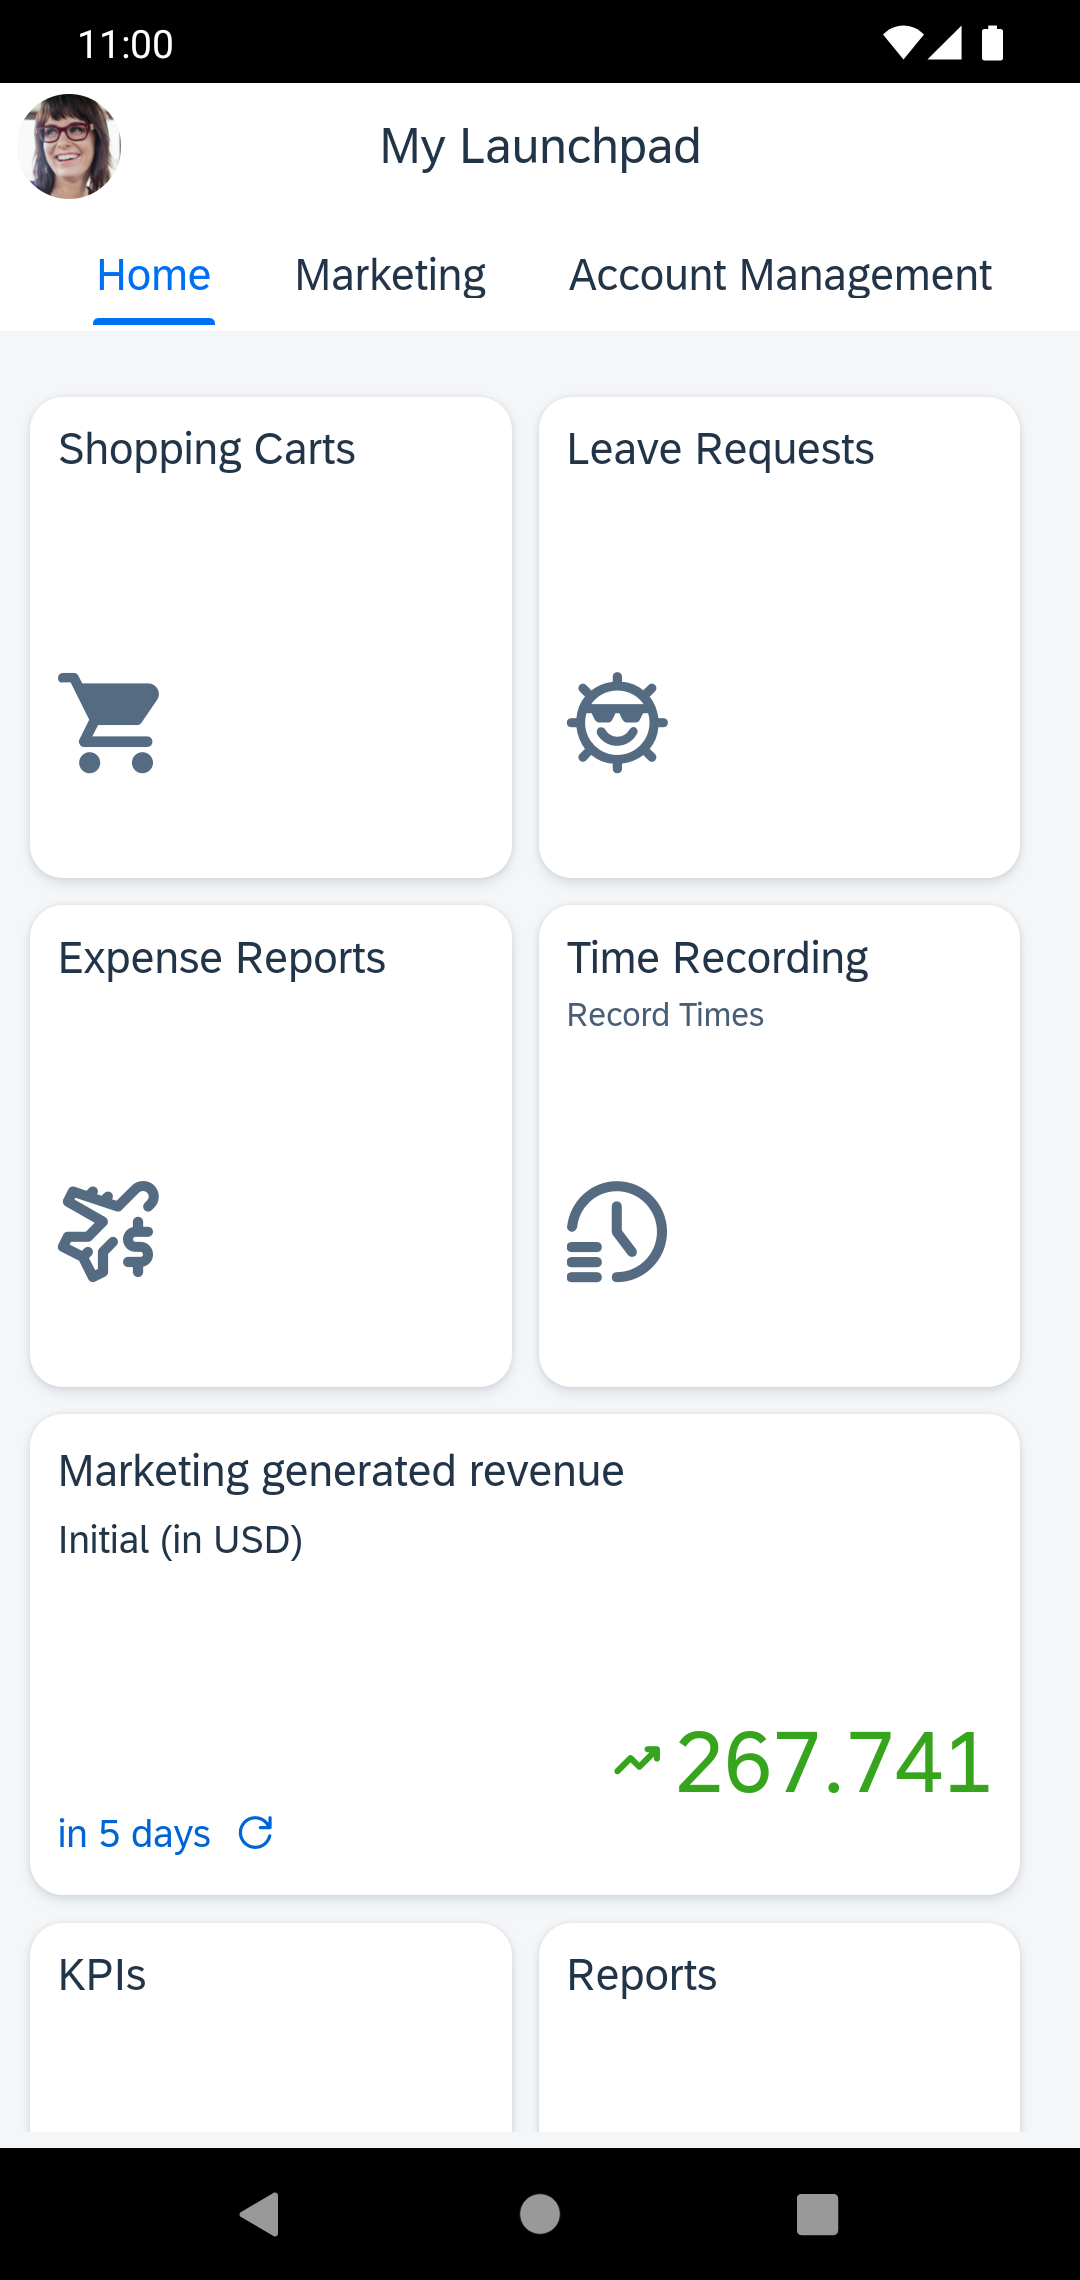Viewport: 1080px width, 2280px height.
Task: Select the Record Times subtitle
Action: [x=665, y=1015]
